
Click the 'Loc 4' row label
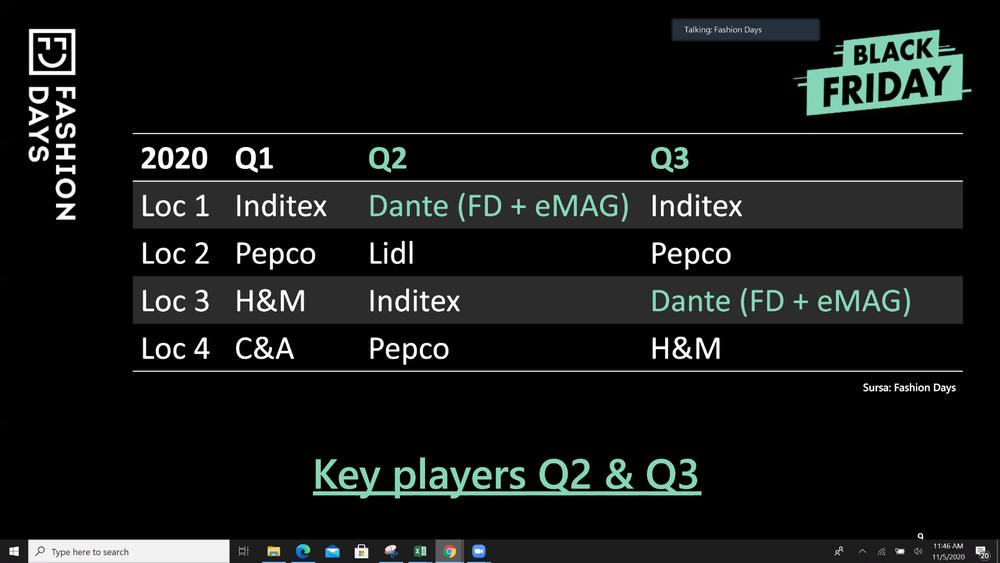(175, 349)
